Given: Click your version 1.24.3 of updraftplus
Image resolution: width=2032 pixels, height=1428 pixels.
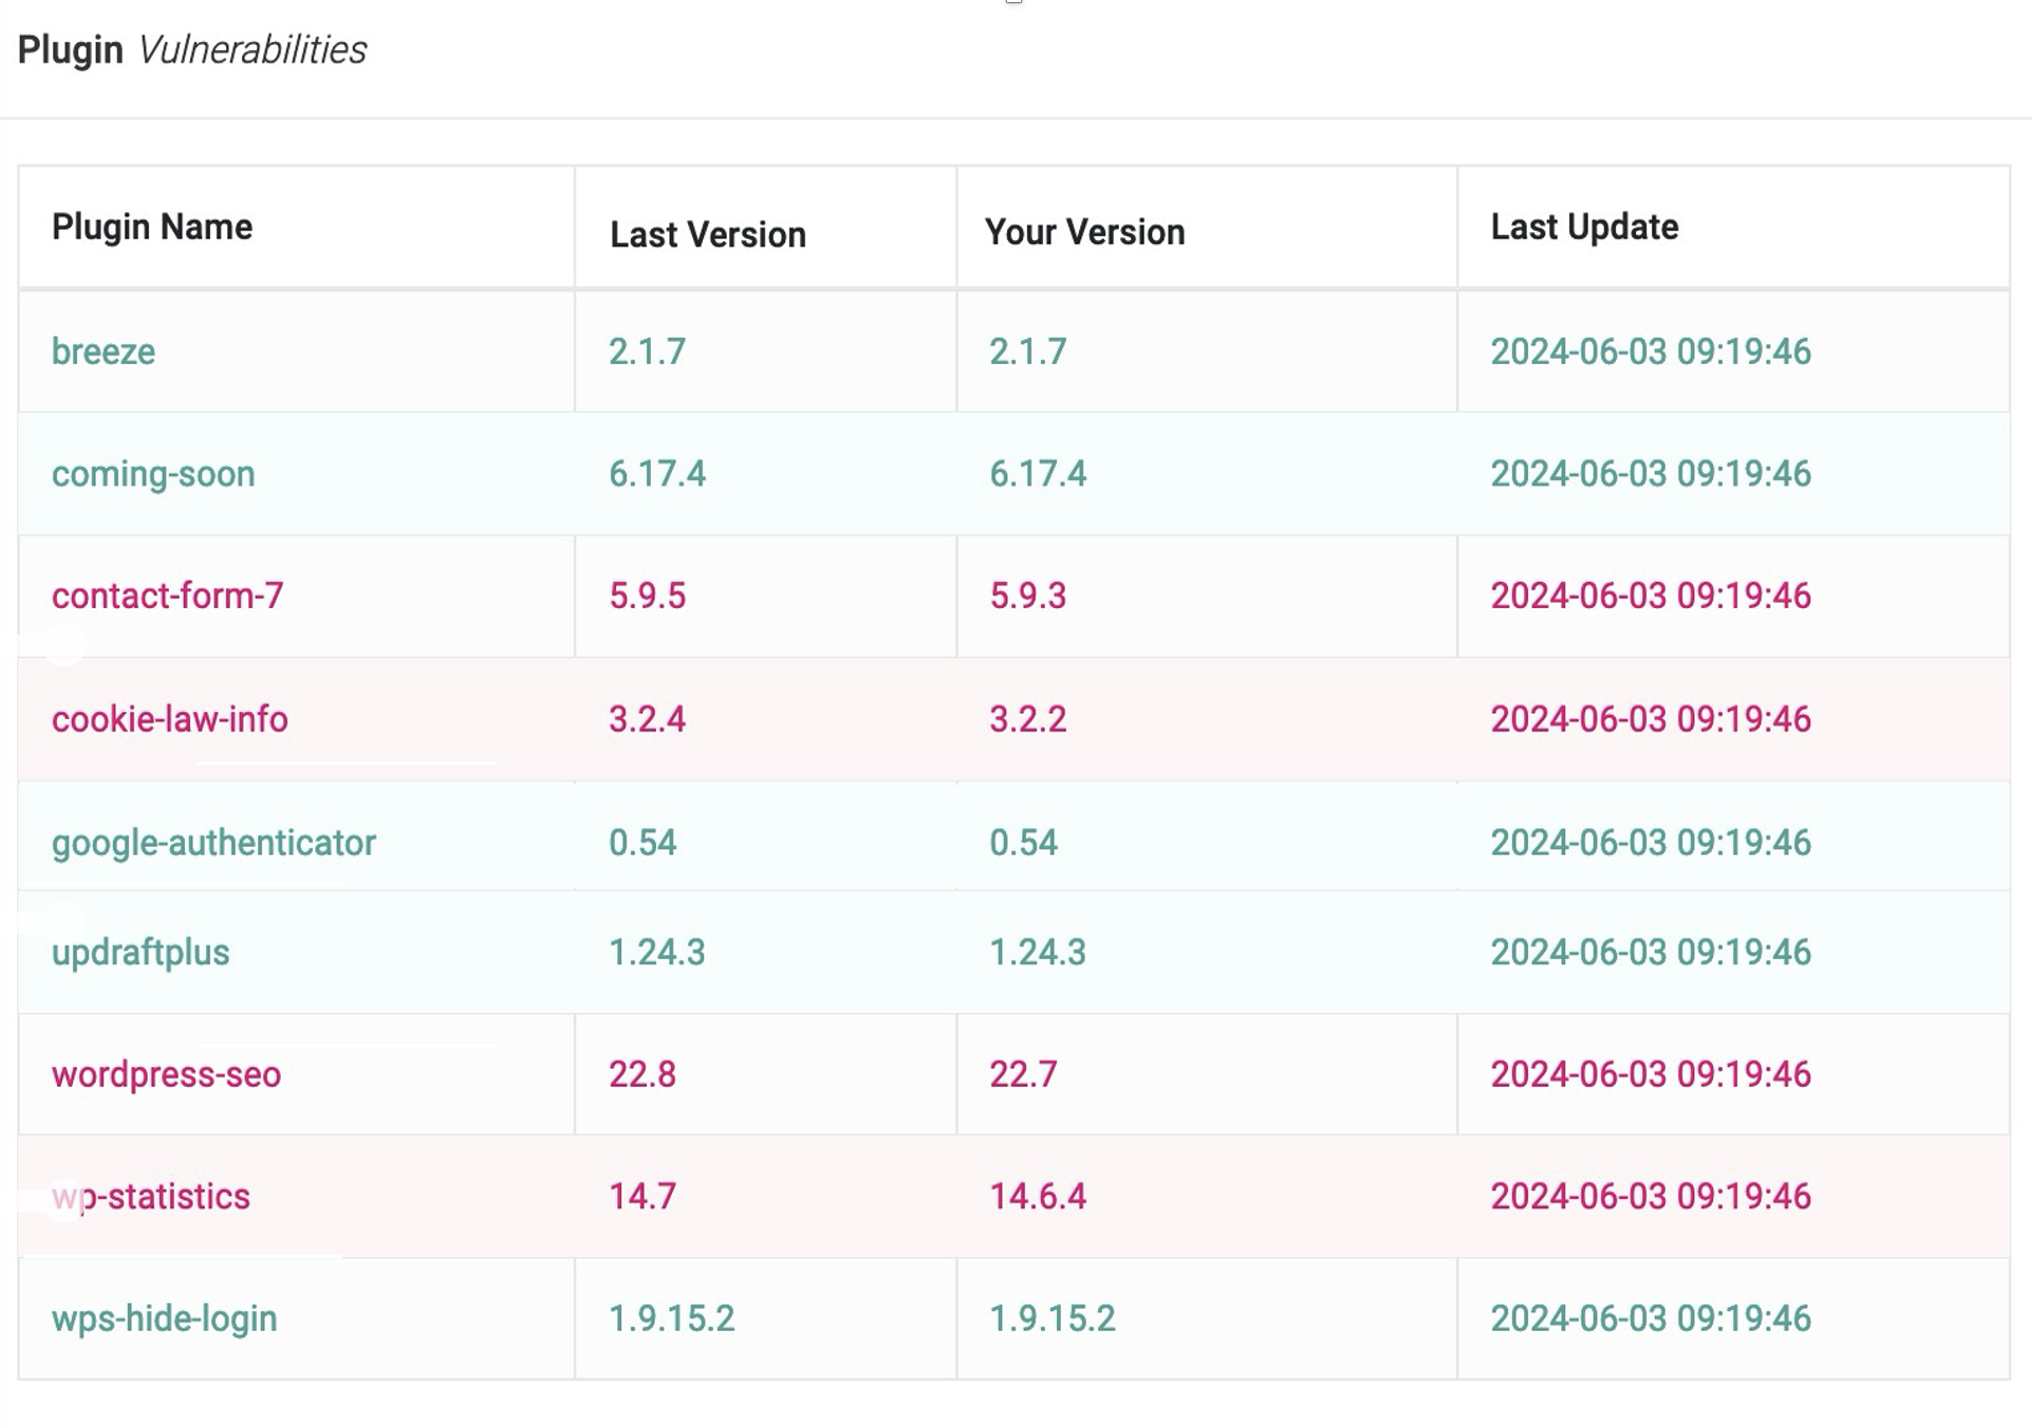Looking at the screenshot, I should click(x=1038, y=952).
